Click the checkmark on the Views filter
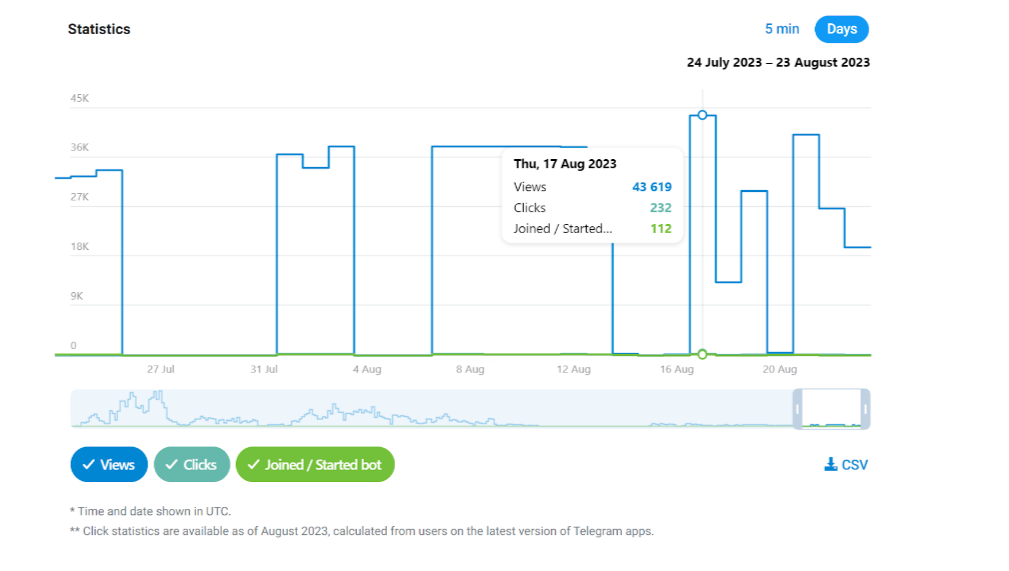The image size is (1009, 571). (x=89, y=465)
